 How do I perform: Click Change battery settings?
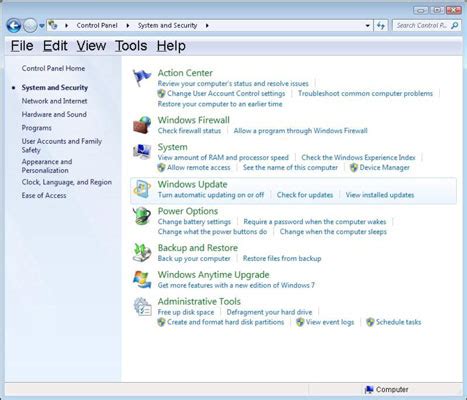[x=194, y=222]
